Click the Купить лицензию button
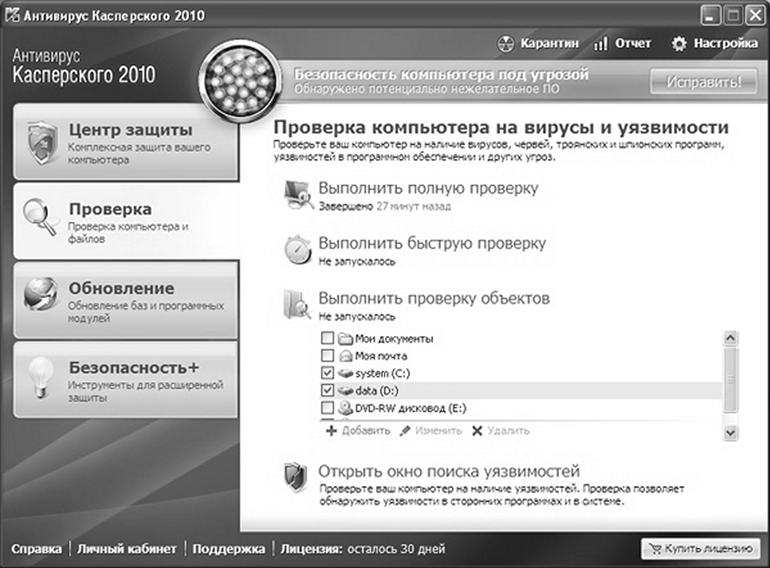The width and height of the screenshot is (770, 568). (x=701, y=548)
